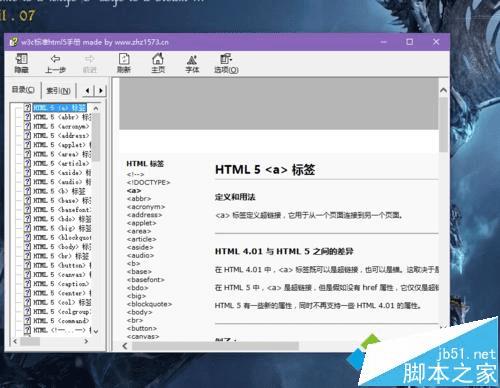Select tree item HTML 5 <applet>
This screenshot has width=500, height=388.
pyautogui.click(x=62, y=145)
